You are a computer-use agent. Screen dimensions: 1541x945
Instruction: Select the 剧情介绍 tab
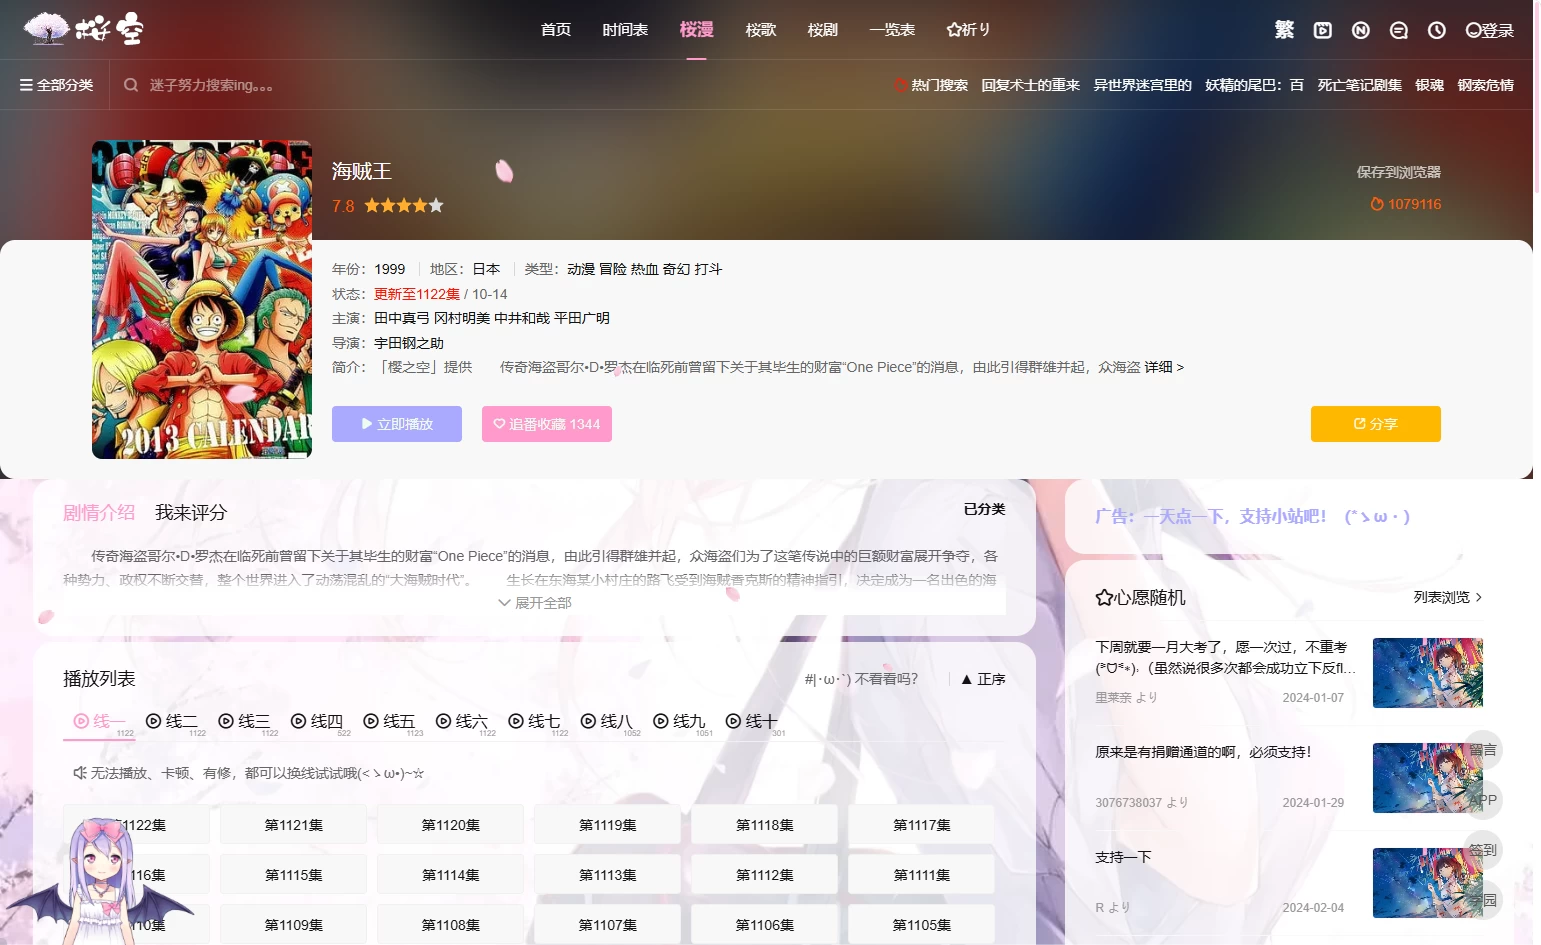coord(99,512)
